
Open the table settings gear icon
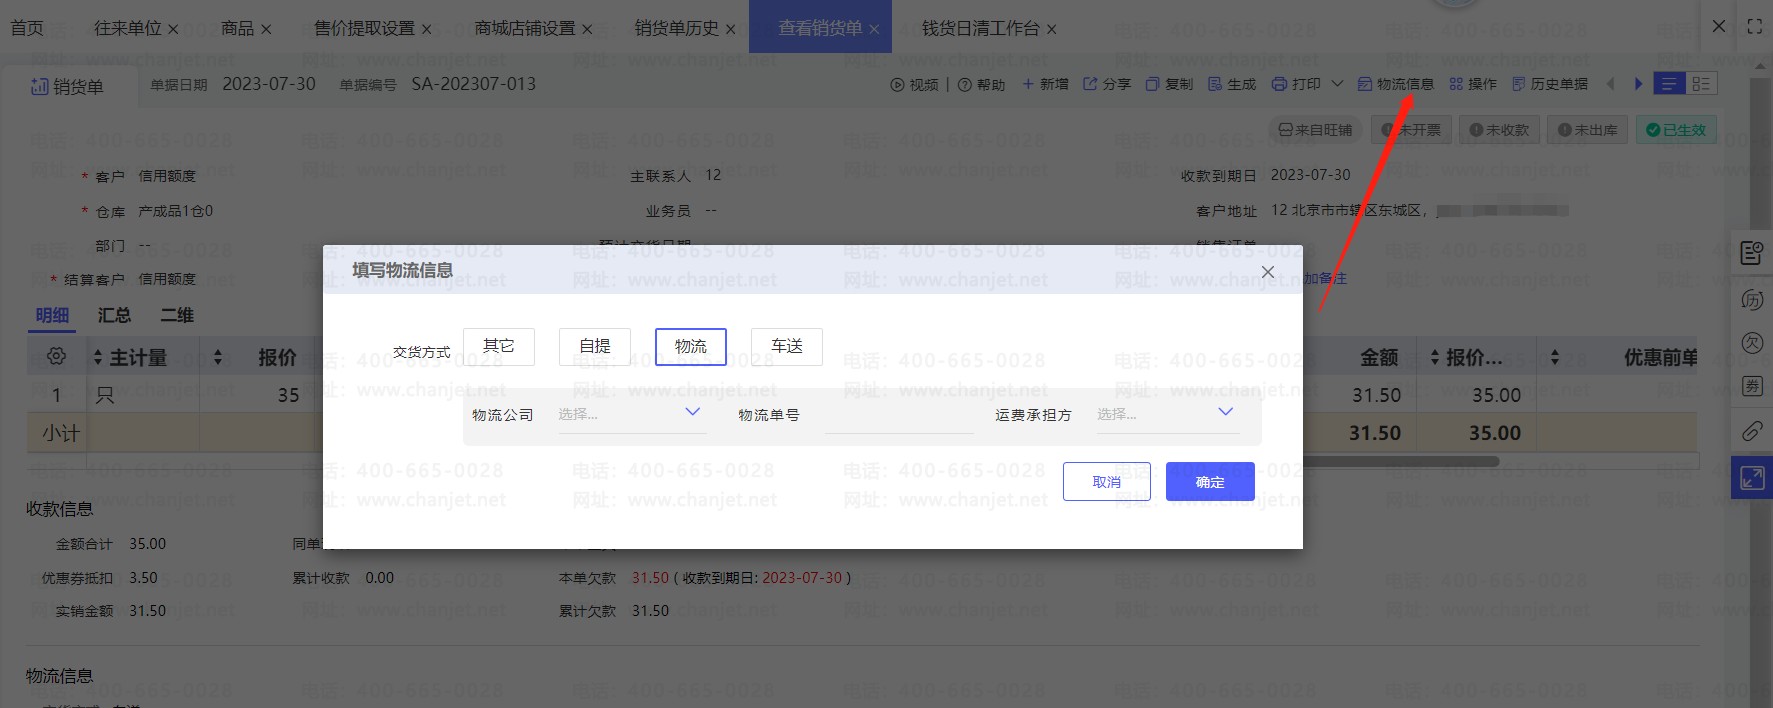(x=56, y=357)
